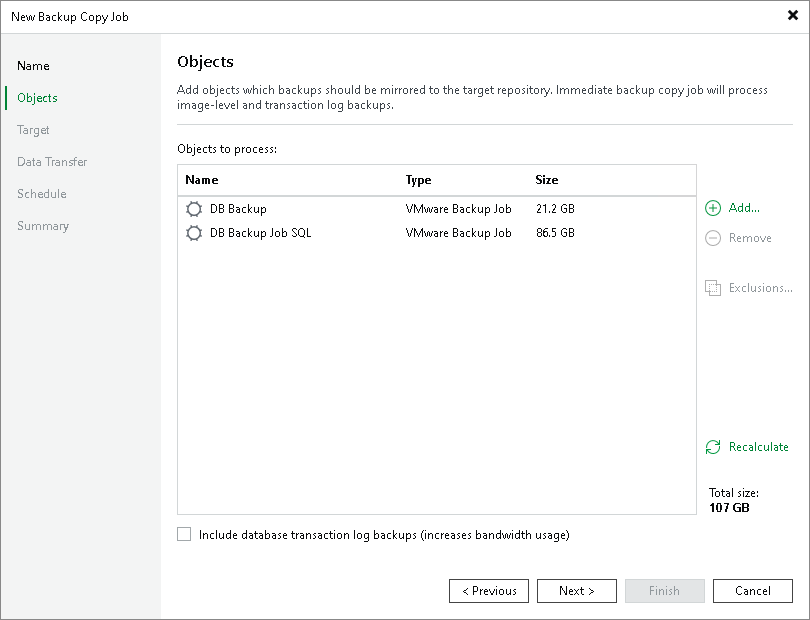Select the DB Backup Job SQL row

click(300, 233)
